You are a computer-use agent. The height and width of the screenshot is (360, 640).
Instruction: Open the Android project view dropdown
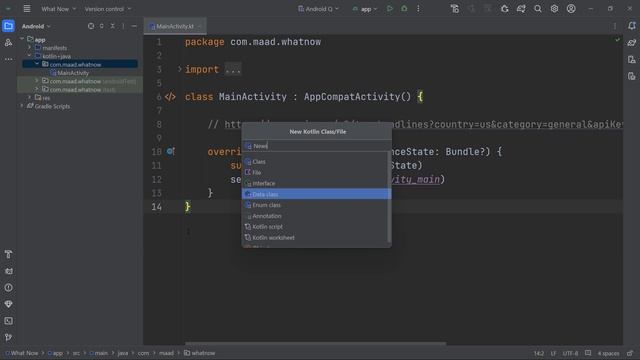(36, 26)
